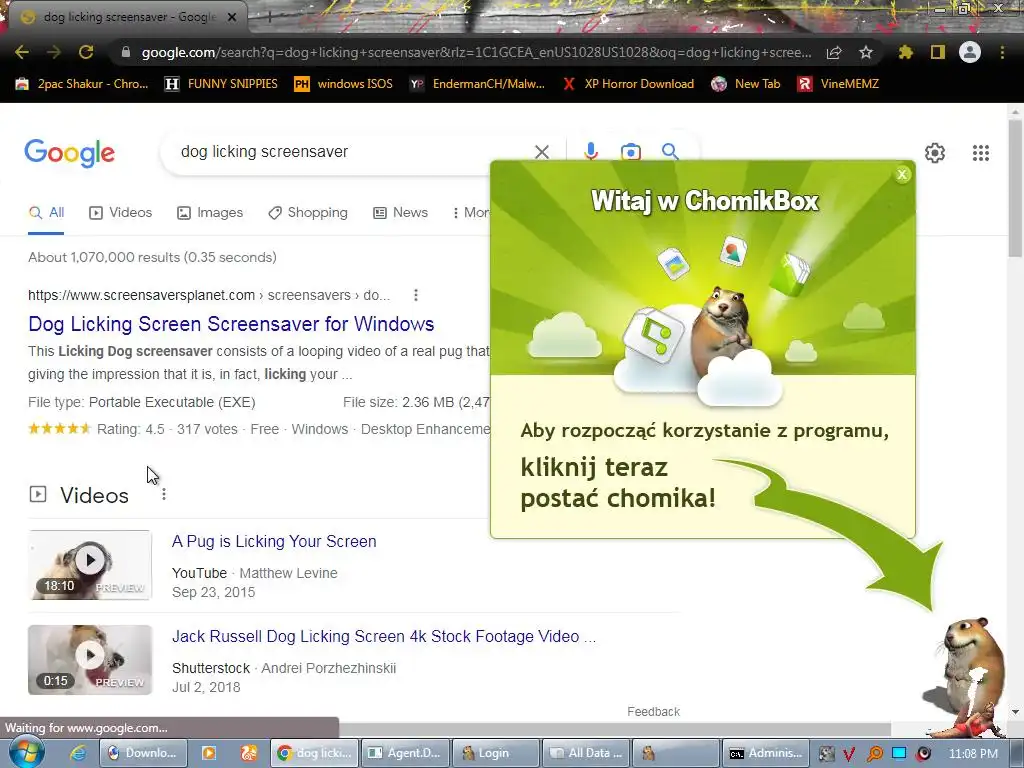Open the New Tab bookmark

coord(746,84)
